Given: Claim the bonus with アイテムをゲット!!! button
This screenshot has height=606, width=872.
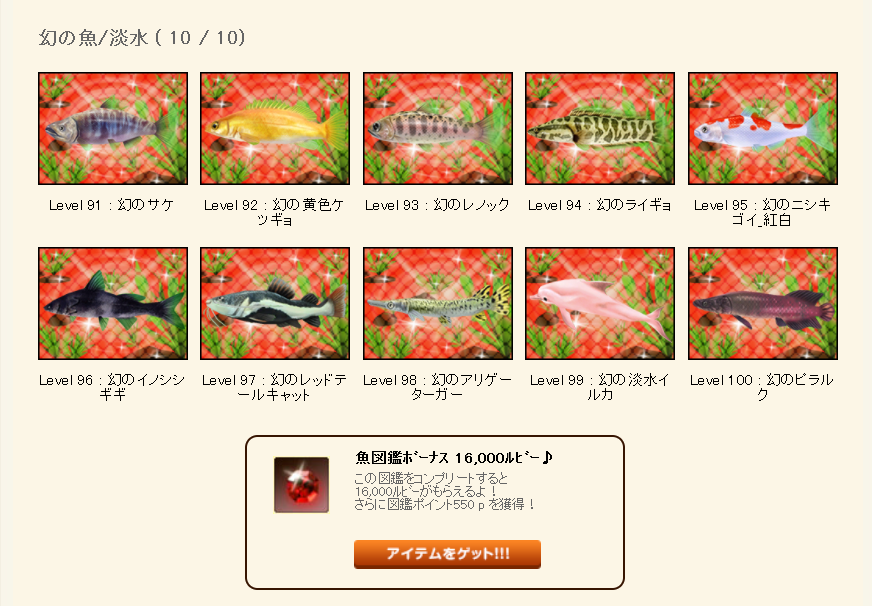Looking at the screenshot, I should (x=447, y=554).
